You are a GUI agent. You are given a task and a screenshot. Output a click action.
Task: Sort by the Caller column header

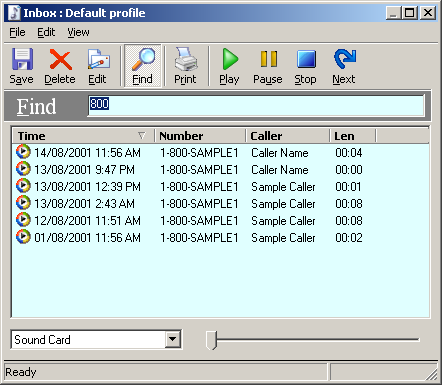pyautogui.click(x=288, y=136)
